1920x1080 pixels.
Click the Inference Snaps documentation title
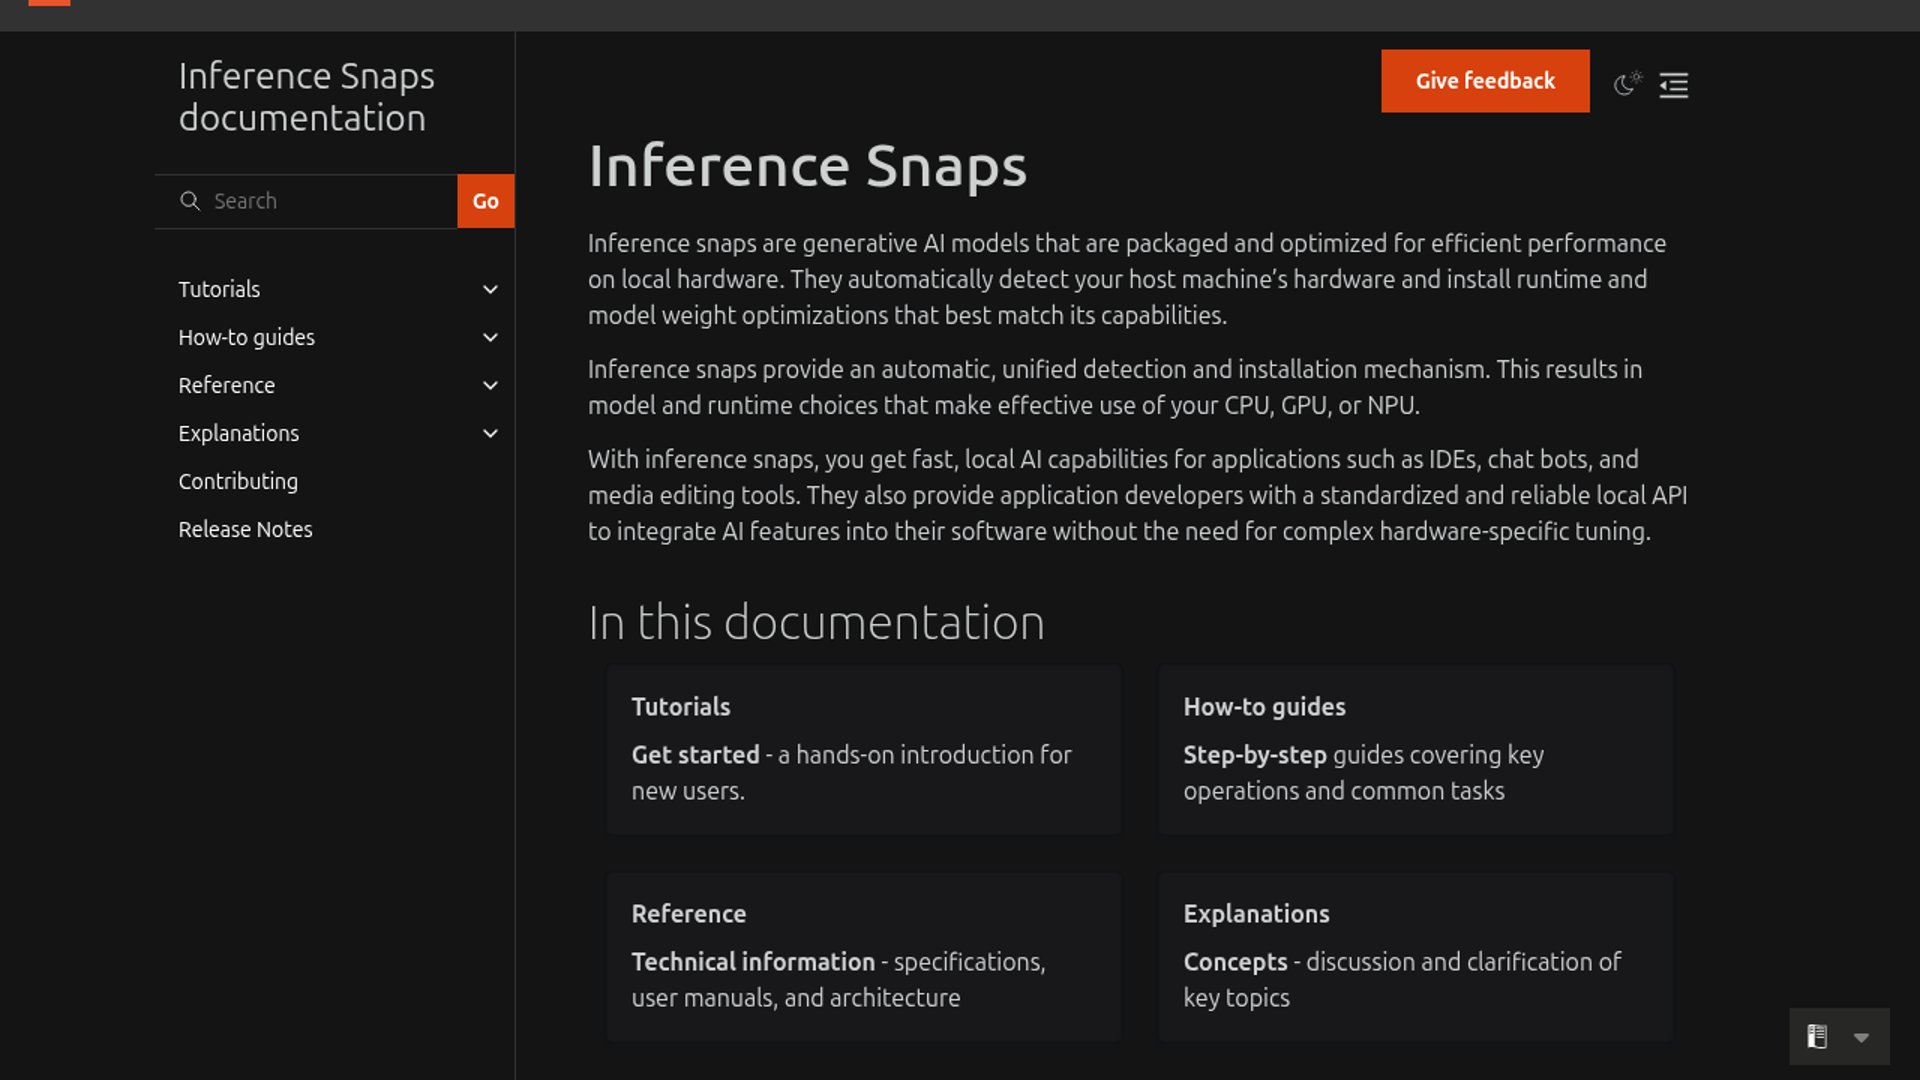(x=306, y=97)
